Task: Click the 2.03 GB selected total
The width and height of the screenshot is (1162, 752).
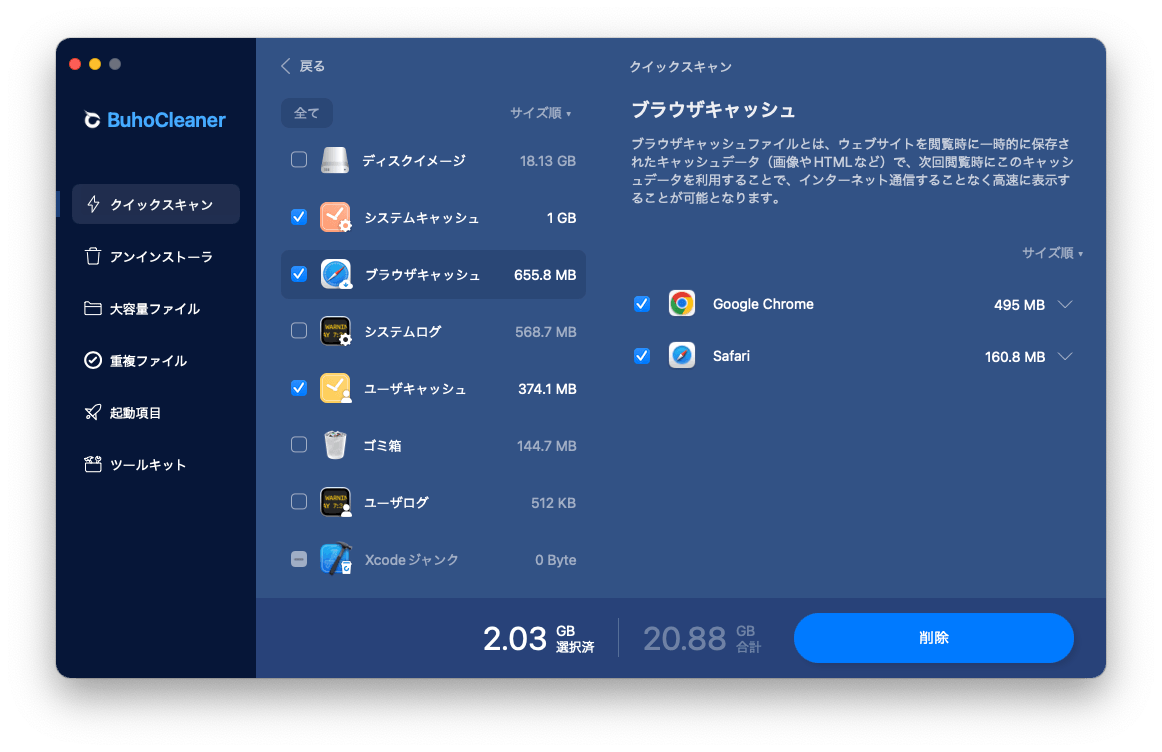Action: [539, 638]
